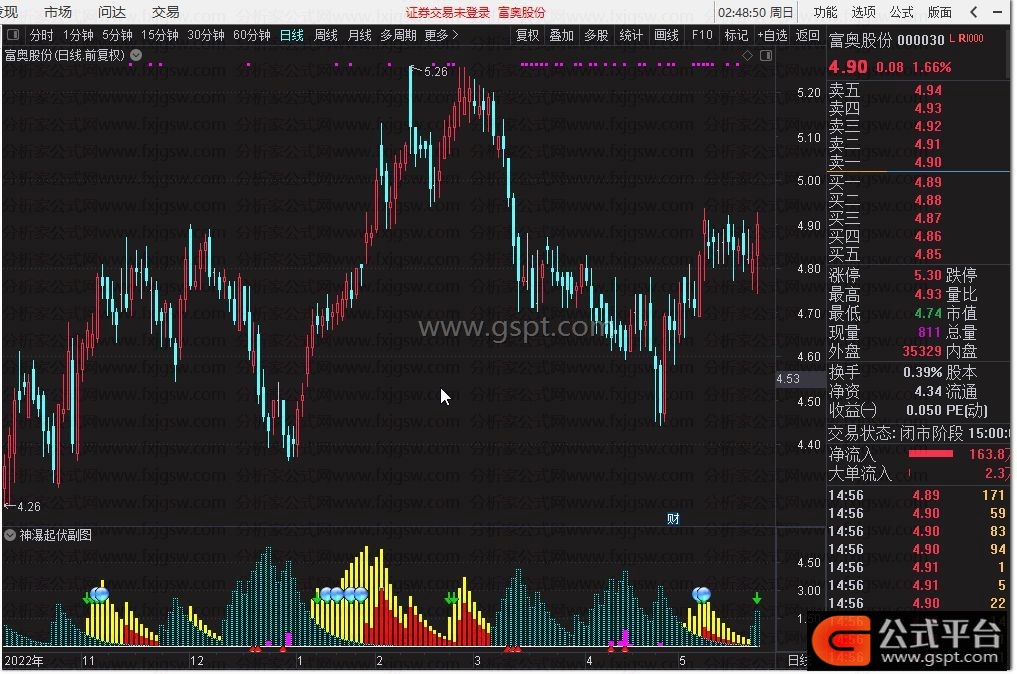This screenshot has height=674, width=1017.
Task: Select the 日线 daily period
Action: [292, 35]
